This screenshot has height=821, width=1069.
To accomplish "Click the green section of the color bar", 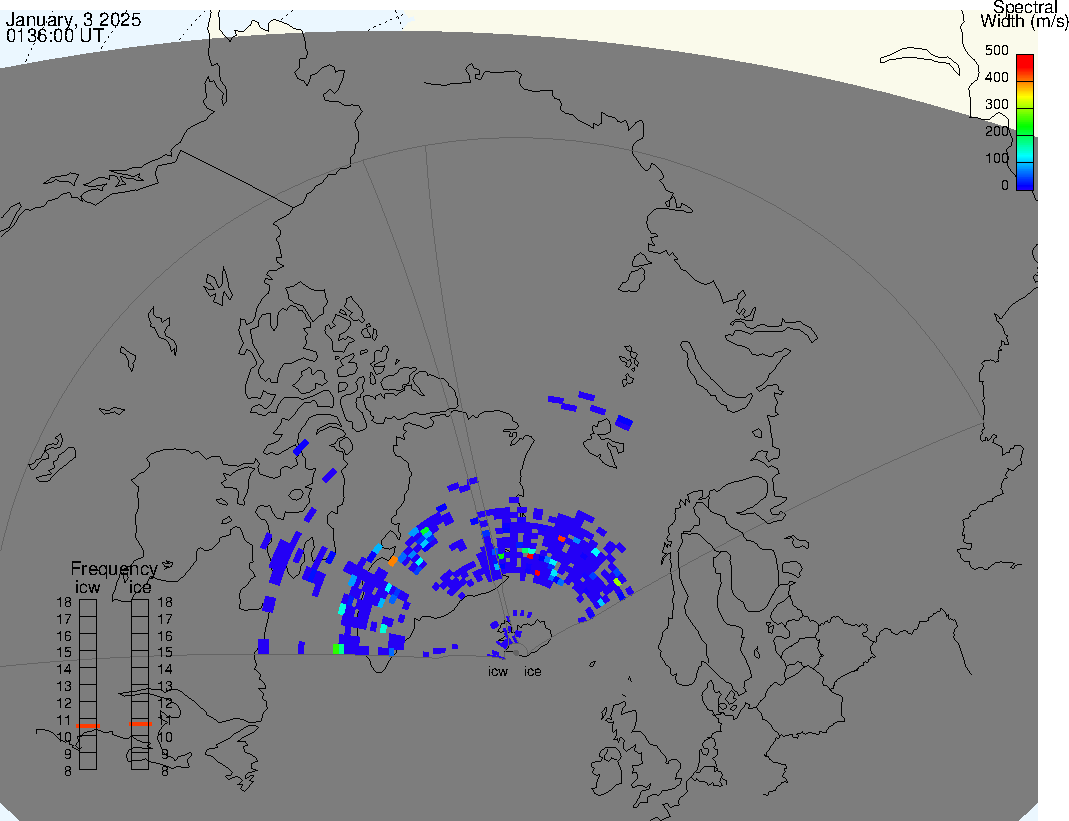I will pyautogui.click(x=1025, y=121).
